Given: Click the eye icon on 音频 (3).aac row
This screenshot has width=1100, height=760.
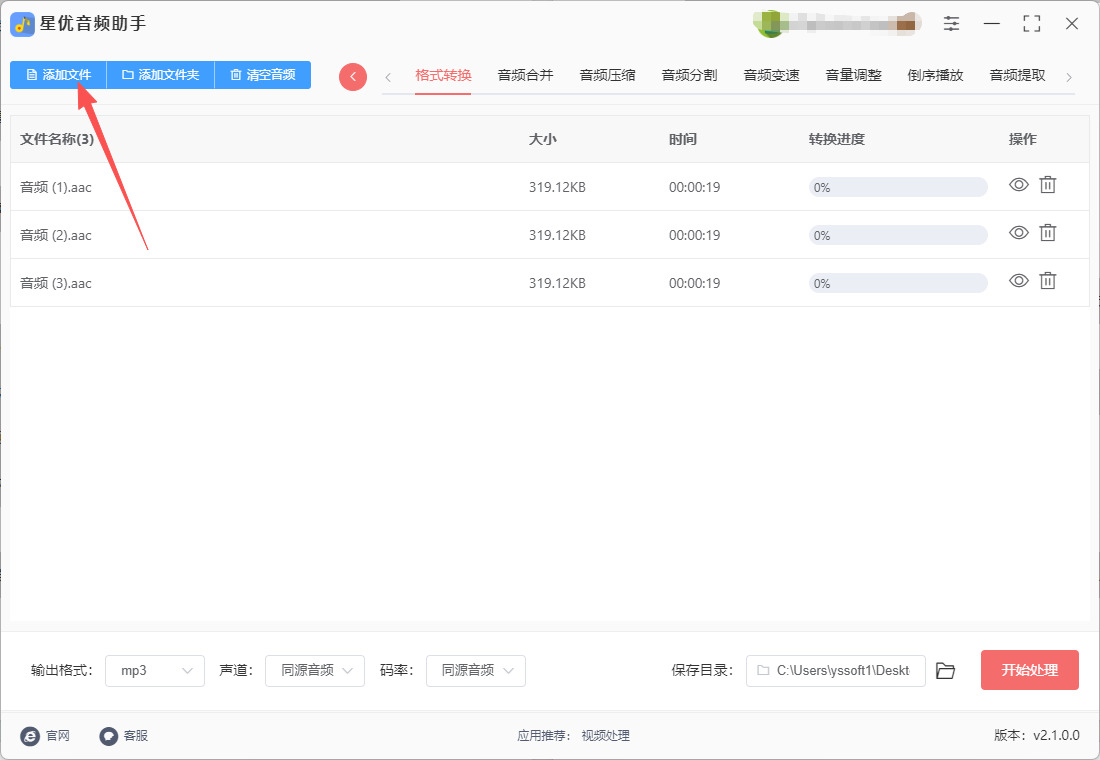Looking at the screenshot, I should click(x=1018, y=281).
